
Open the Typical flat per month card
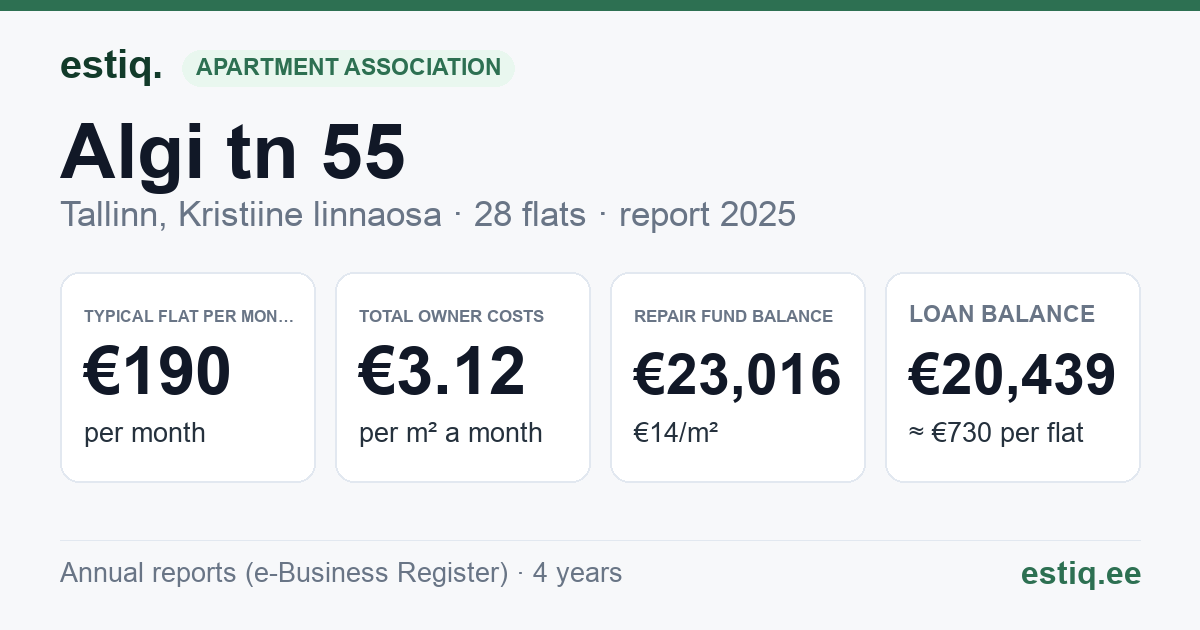(188, 377)
